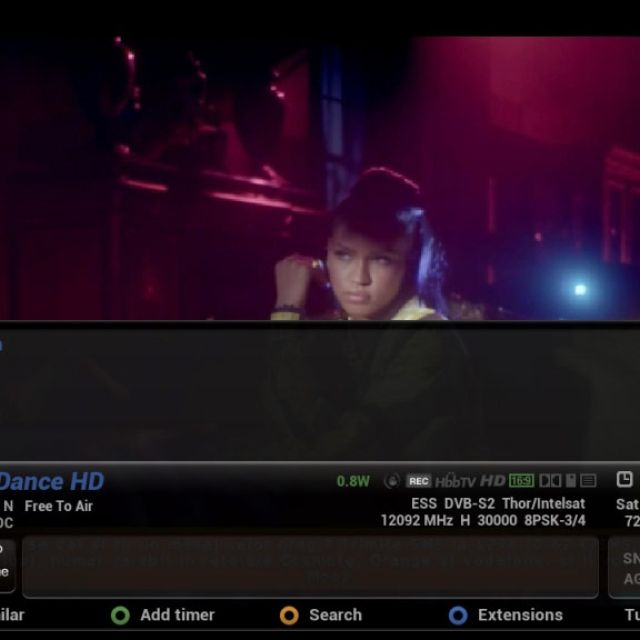Click the Dance HD channel name
The height and width of the screenshot is (640, 640).
click(51, 482)
